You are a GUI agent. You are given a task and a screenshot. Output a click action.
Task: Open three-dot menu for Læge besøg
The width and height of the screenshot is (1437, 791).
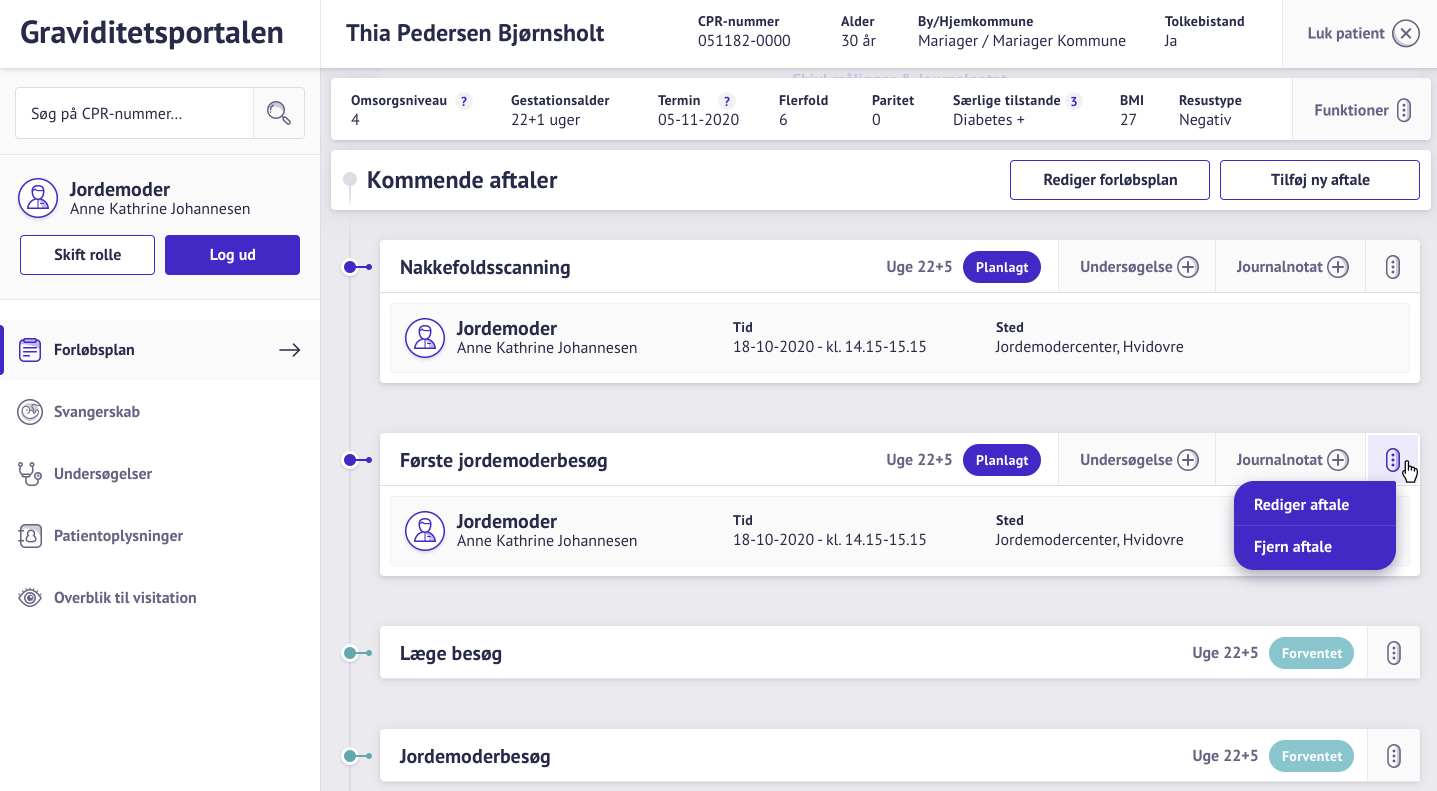[1393, 653]
